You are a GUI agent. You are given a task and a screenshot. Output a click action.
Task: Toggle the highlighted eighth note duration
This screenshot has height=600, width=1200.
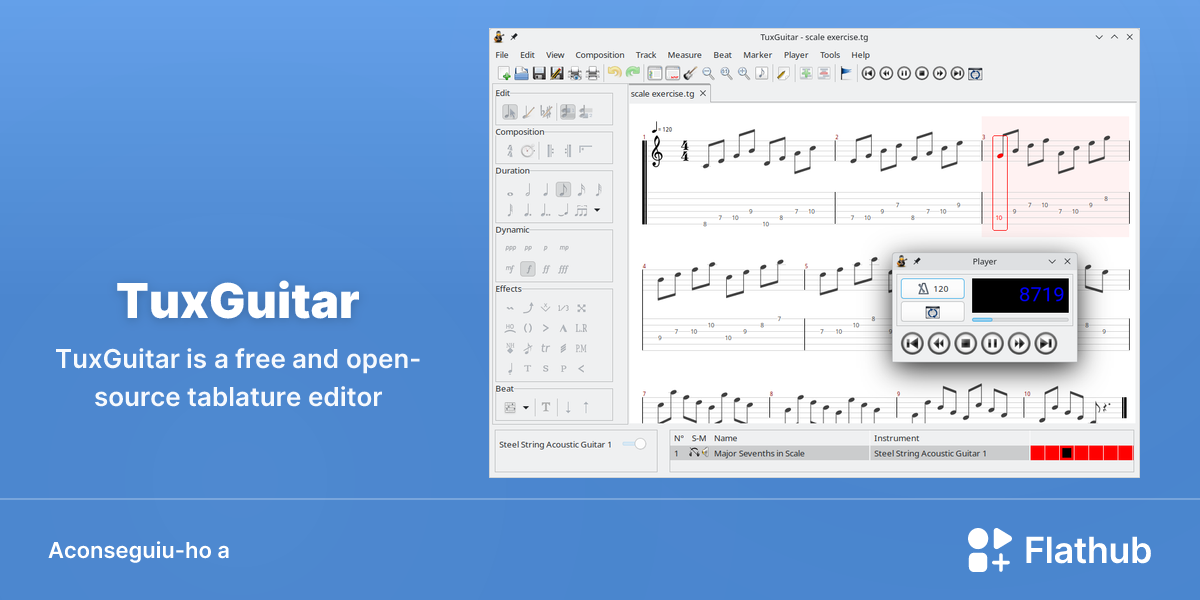coord(563,190)
